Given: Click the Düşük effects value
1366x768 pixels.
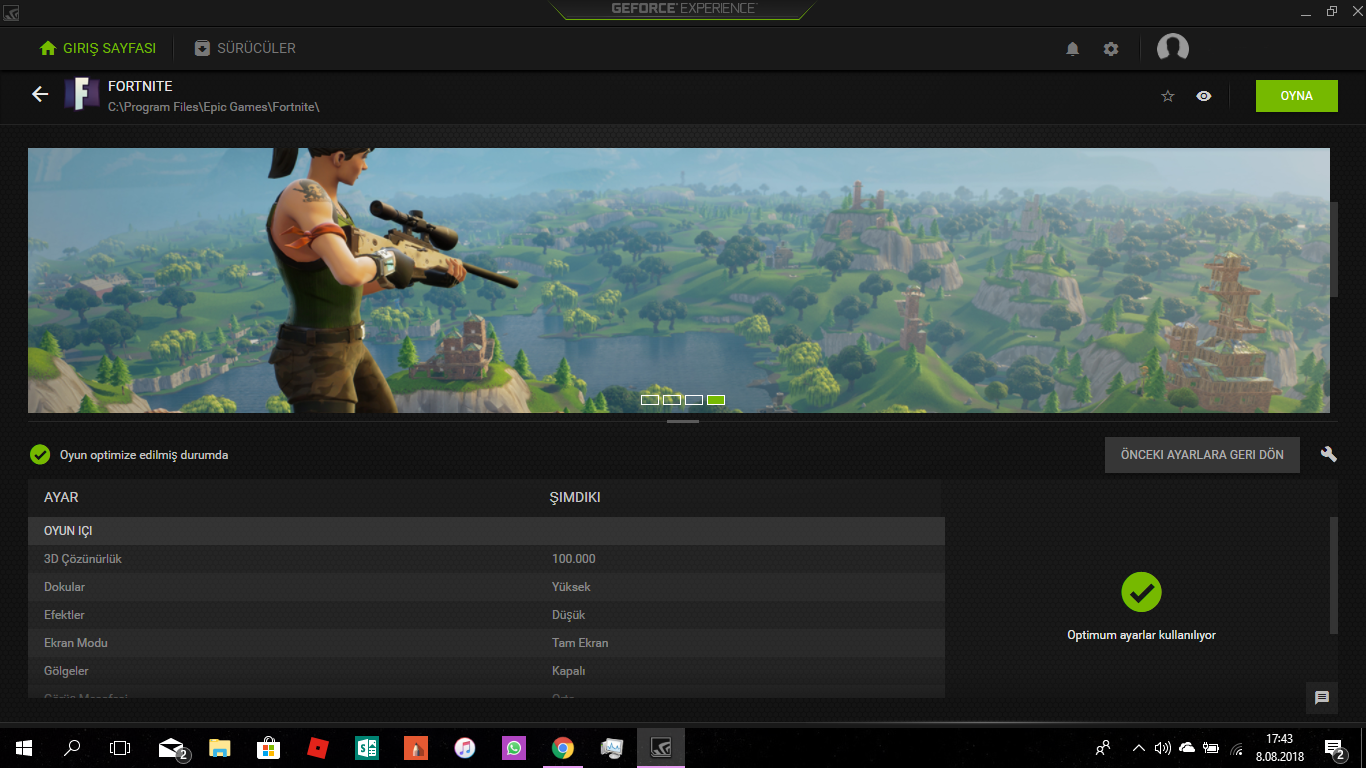Looking at the screenshot, I should pyautogui.click(x=569, y=615).
